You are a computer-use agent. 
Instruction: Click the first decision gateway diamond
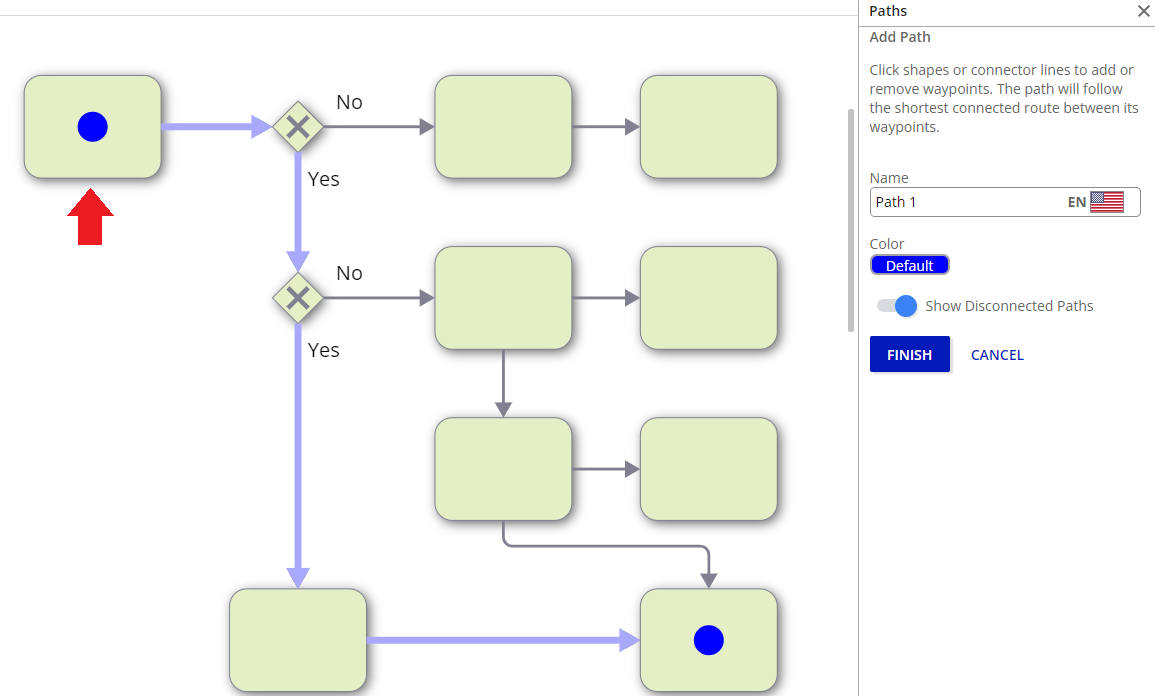pos(297,127)
